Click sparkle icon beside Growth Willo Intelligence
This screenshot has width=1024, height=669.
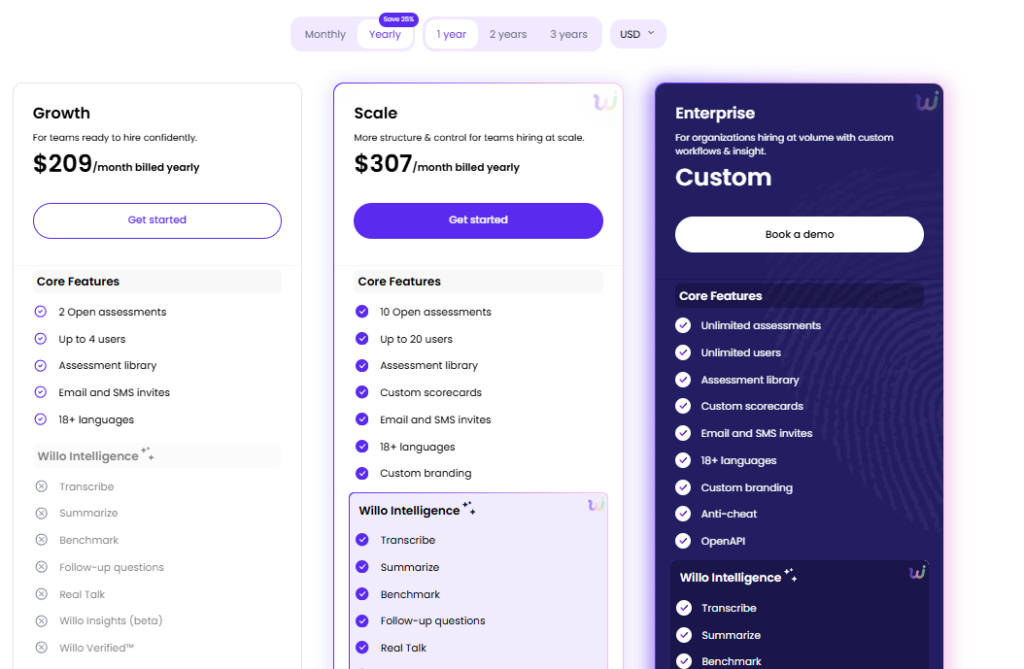(x=147, y=455)
